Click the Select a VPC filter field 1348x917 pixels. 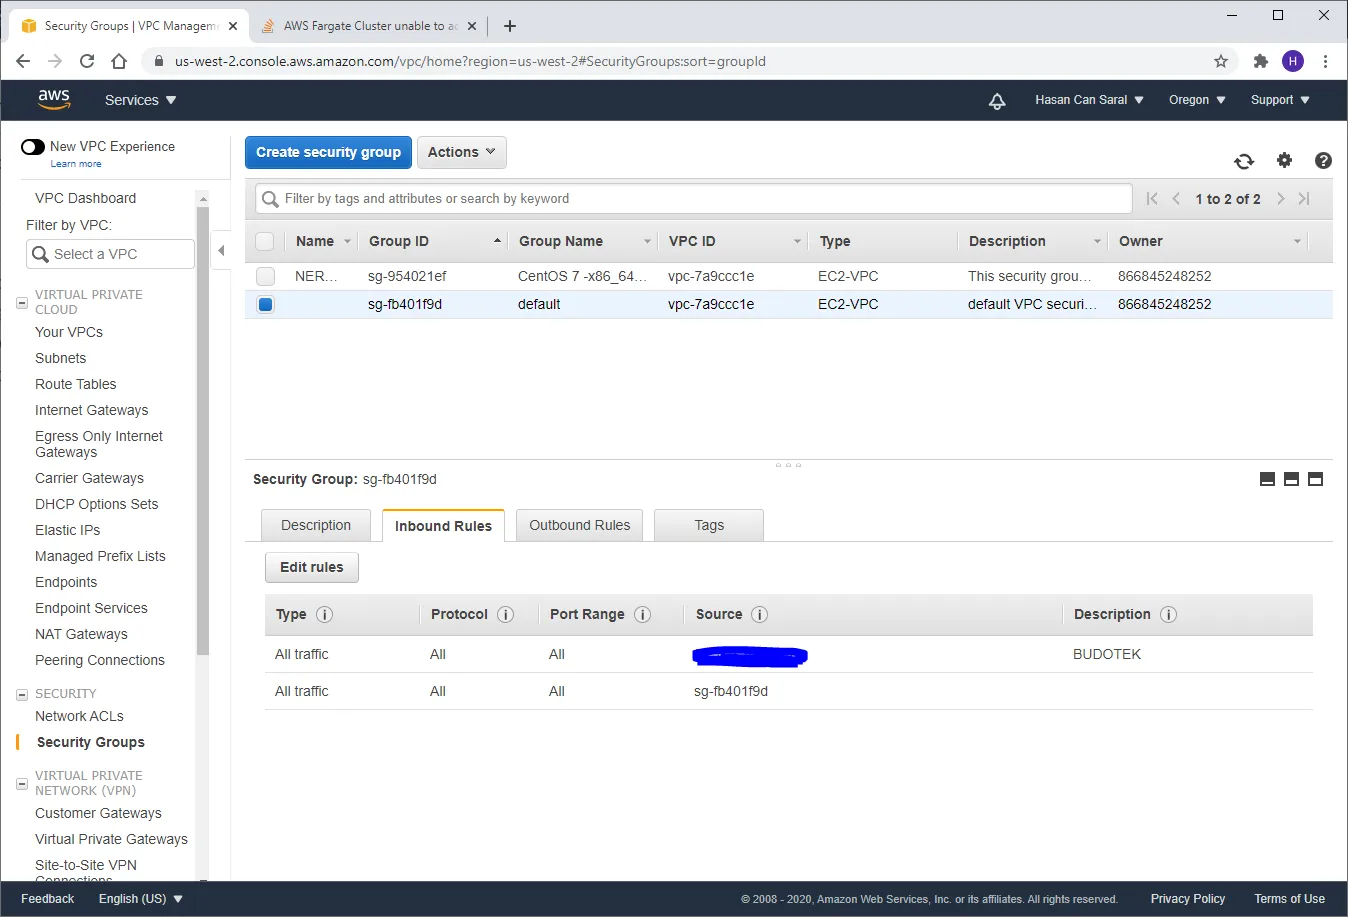pyautogui.click(x=110, y=254)
